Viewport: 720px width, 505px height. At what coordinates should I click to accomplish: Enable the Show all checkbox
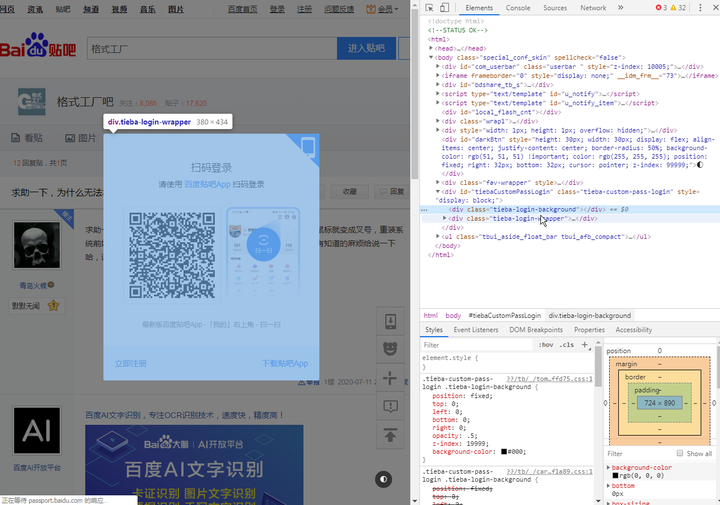point(681,453)
